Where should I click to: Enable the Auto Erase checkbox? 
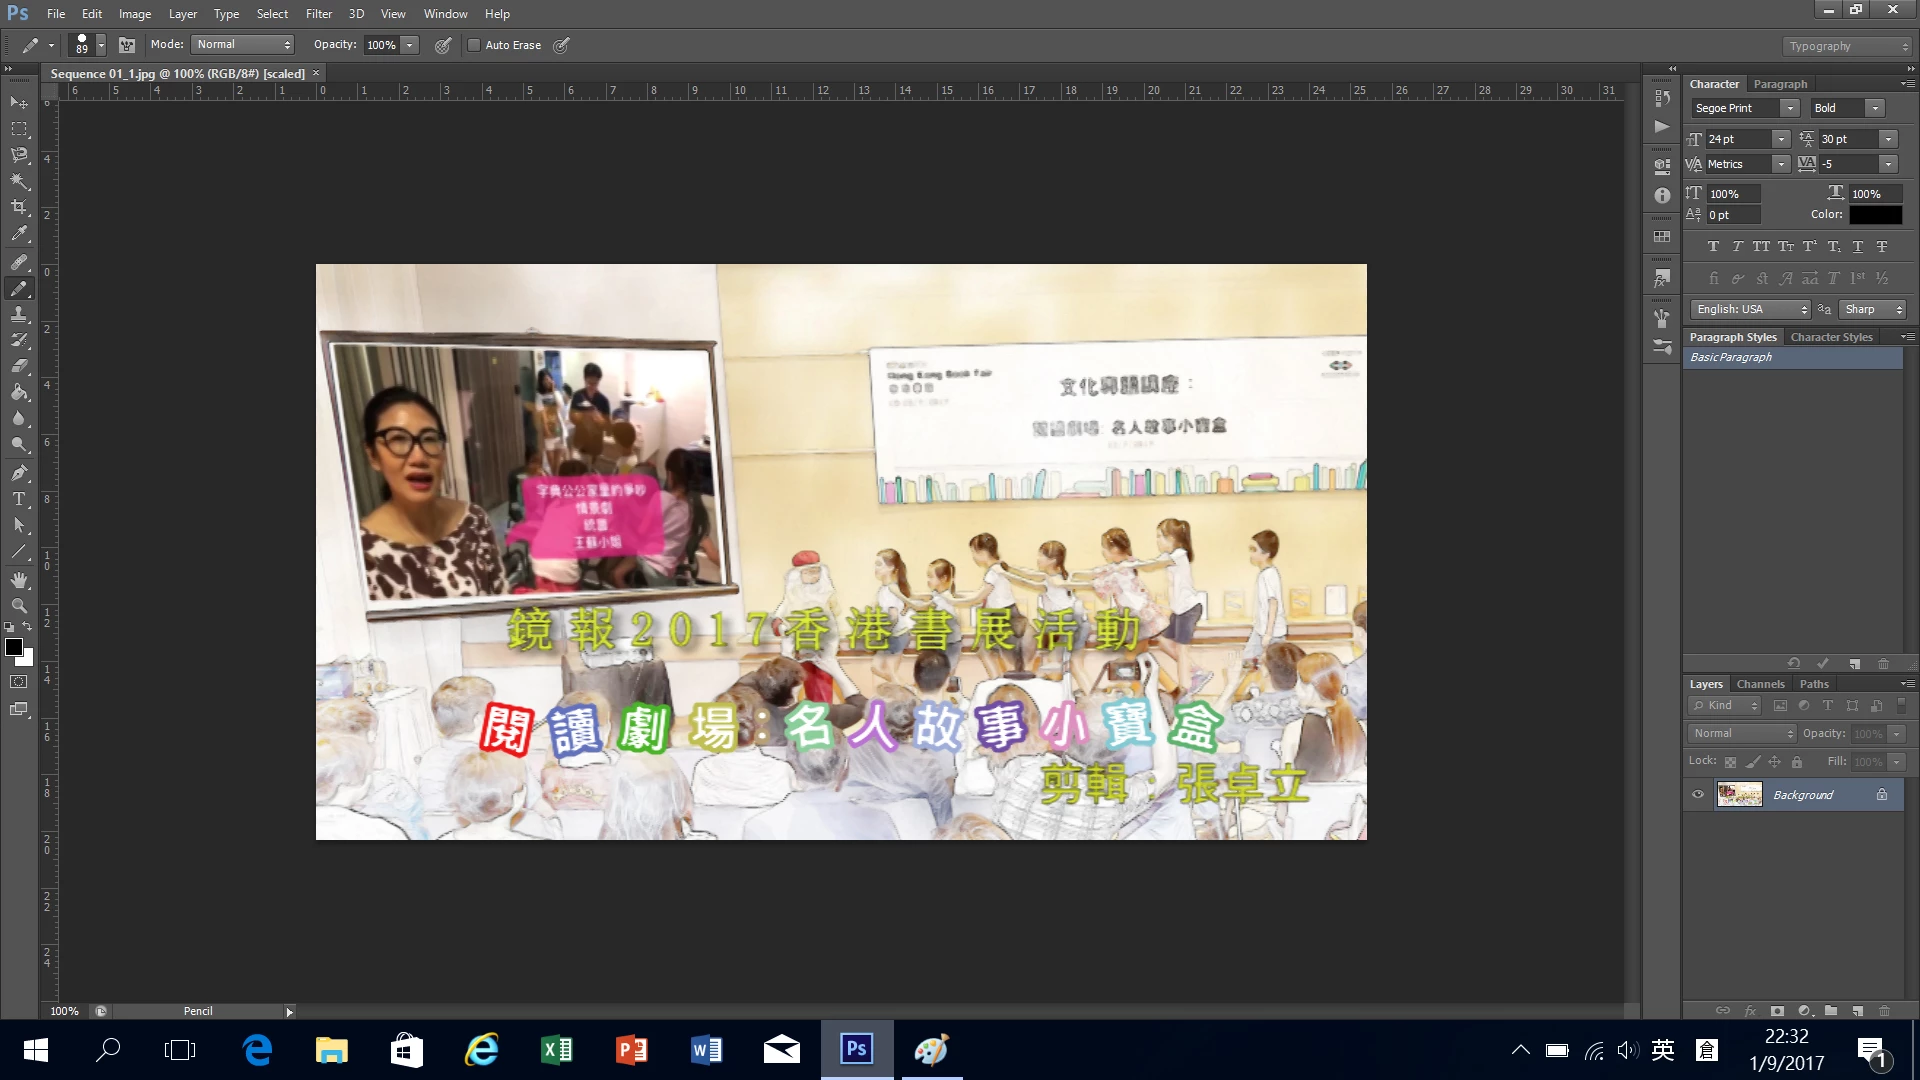coord(475,45)
